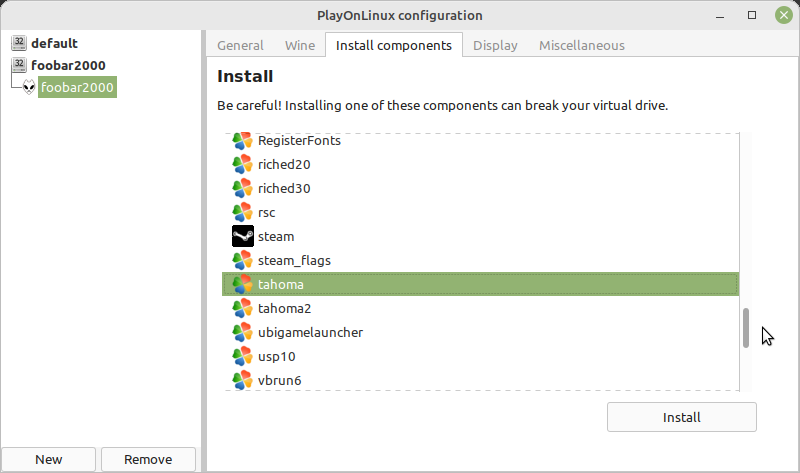Image resolution: width=800 pixels, height=473 pixels.
Task: Open the General tab
Action: pyautogui.click(x=240, y=45)
